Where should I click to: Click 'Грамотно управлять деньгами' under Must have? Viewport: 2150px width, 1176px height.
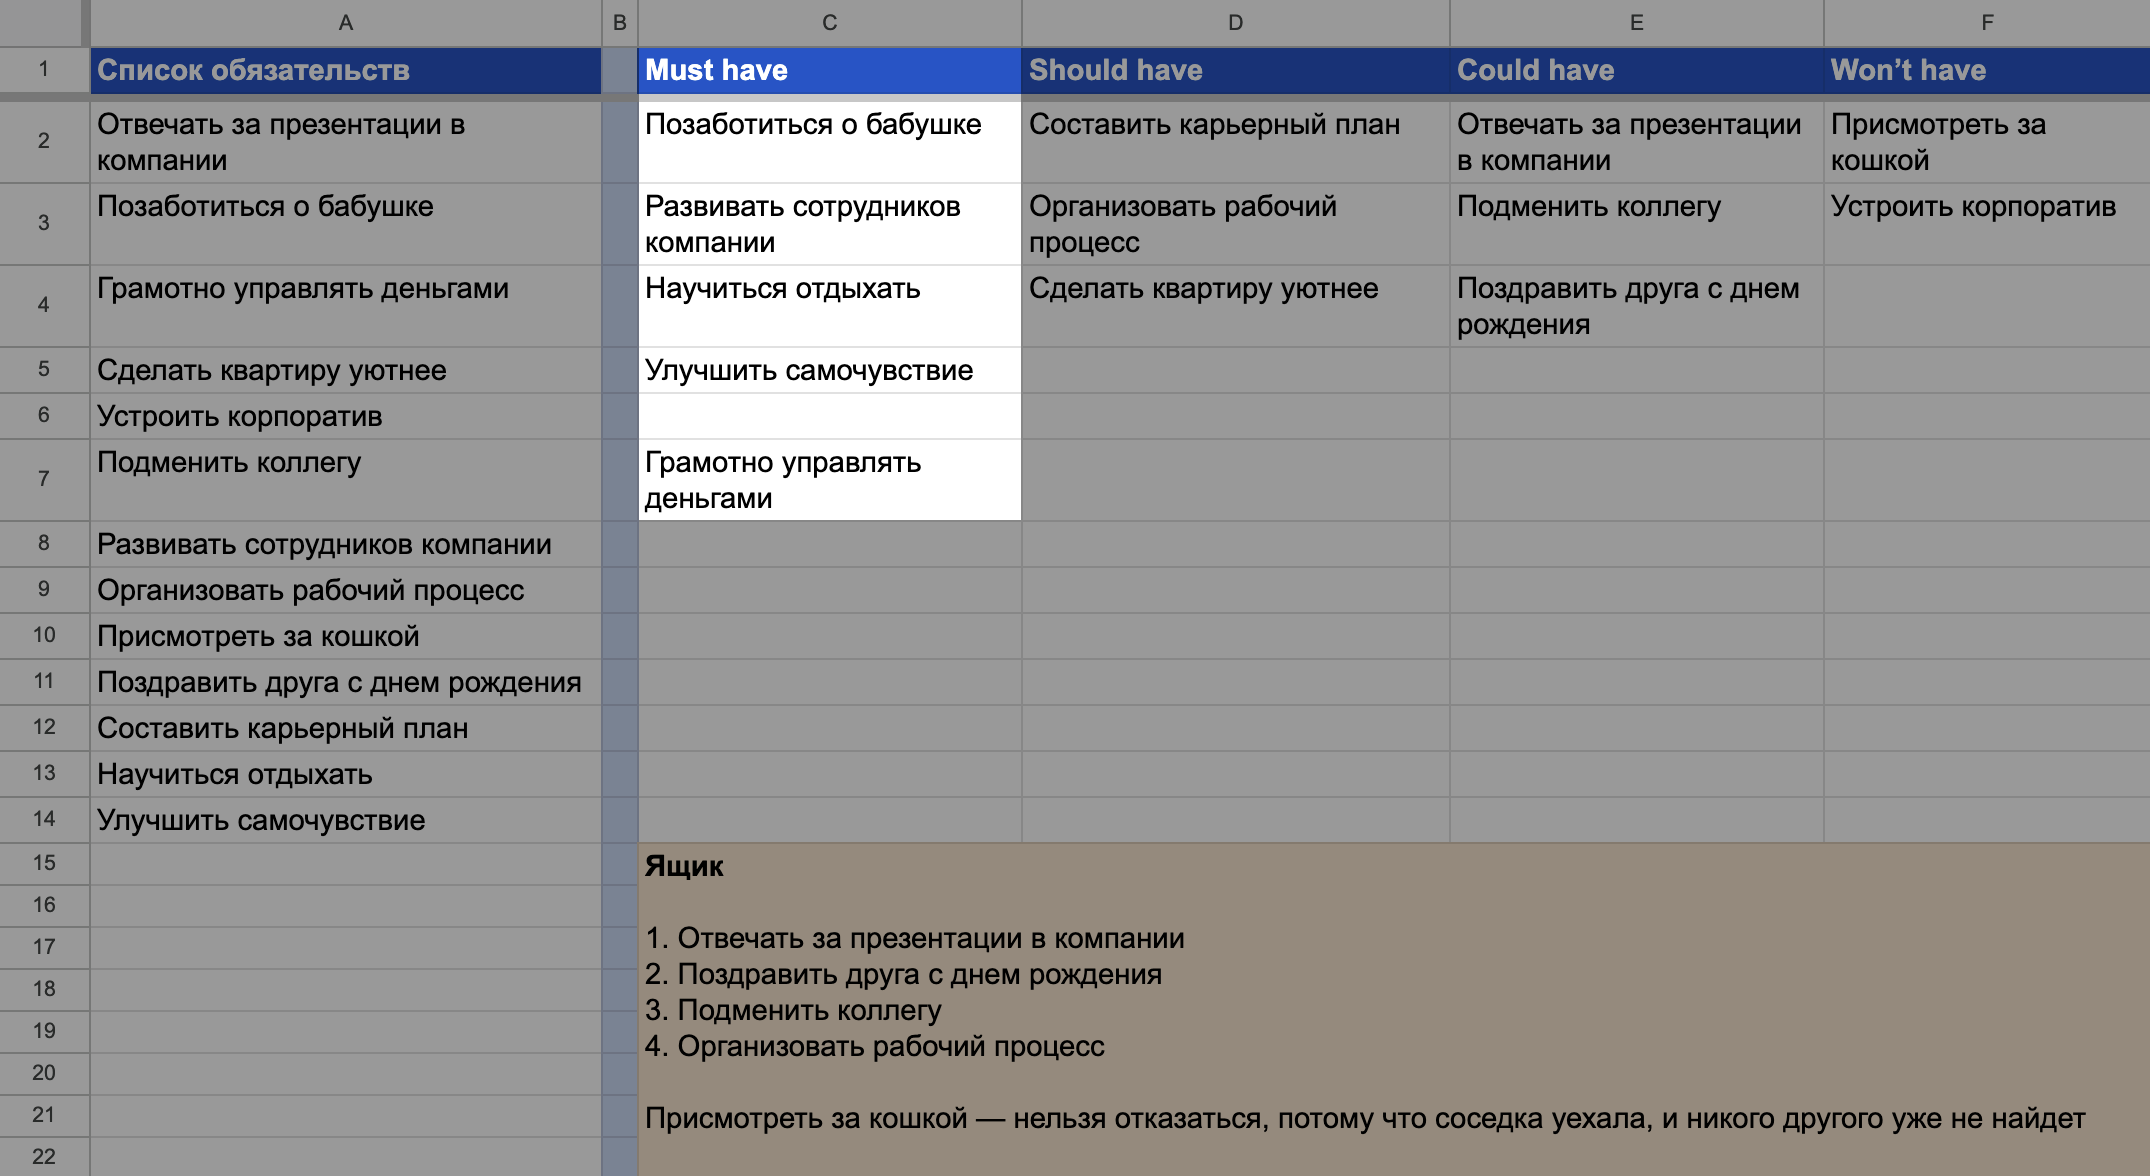pyautogui.click(x=830, y=480)
